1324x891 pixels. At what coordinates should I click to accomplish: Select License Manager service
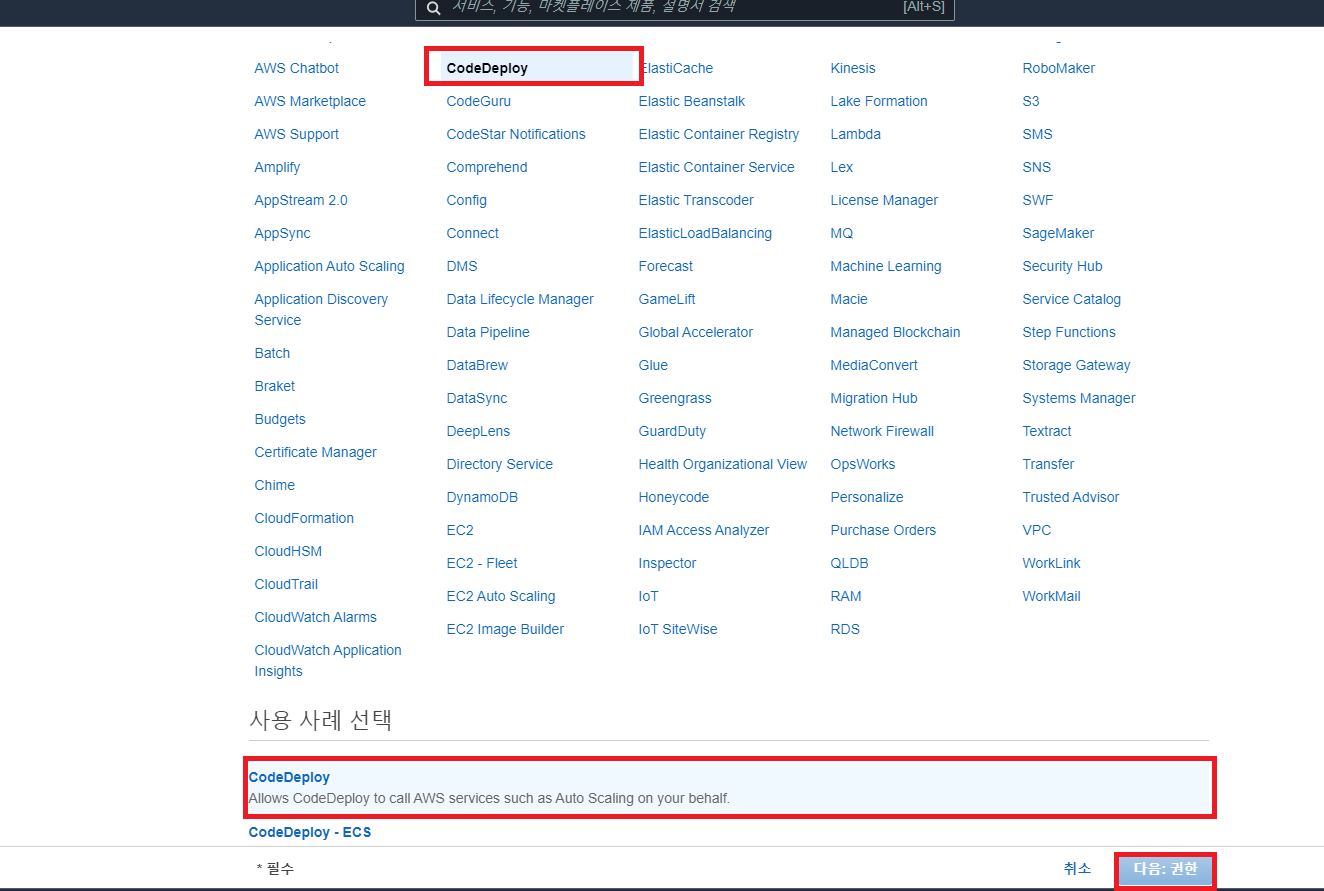[884, 200]
